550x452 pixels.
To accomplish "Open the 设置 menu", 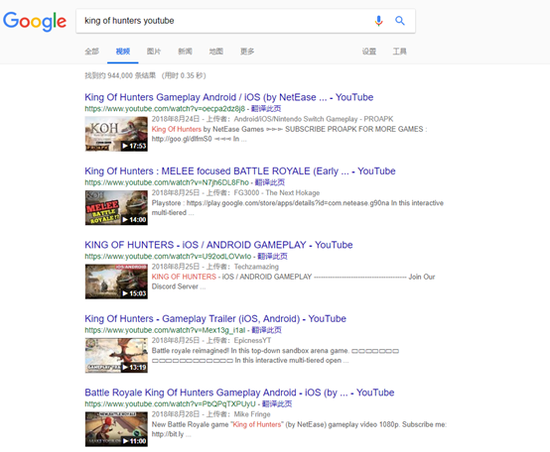I will (x=369, y=52).
